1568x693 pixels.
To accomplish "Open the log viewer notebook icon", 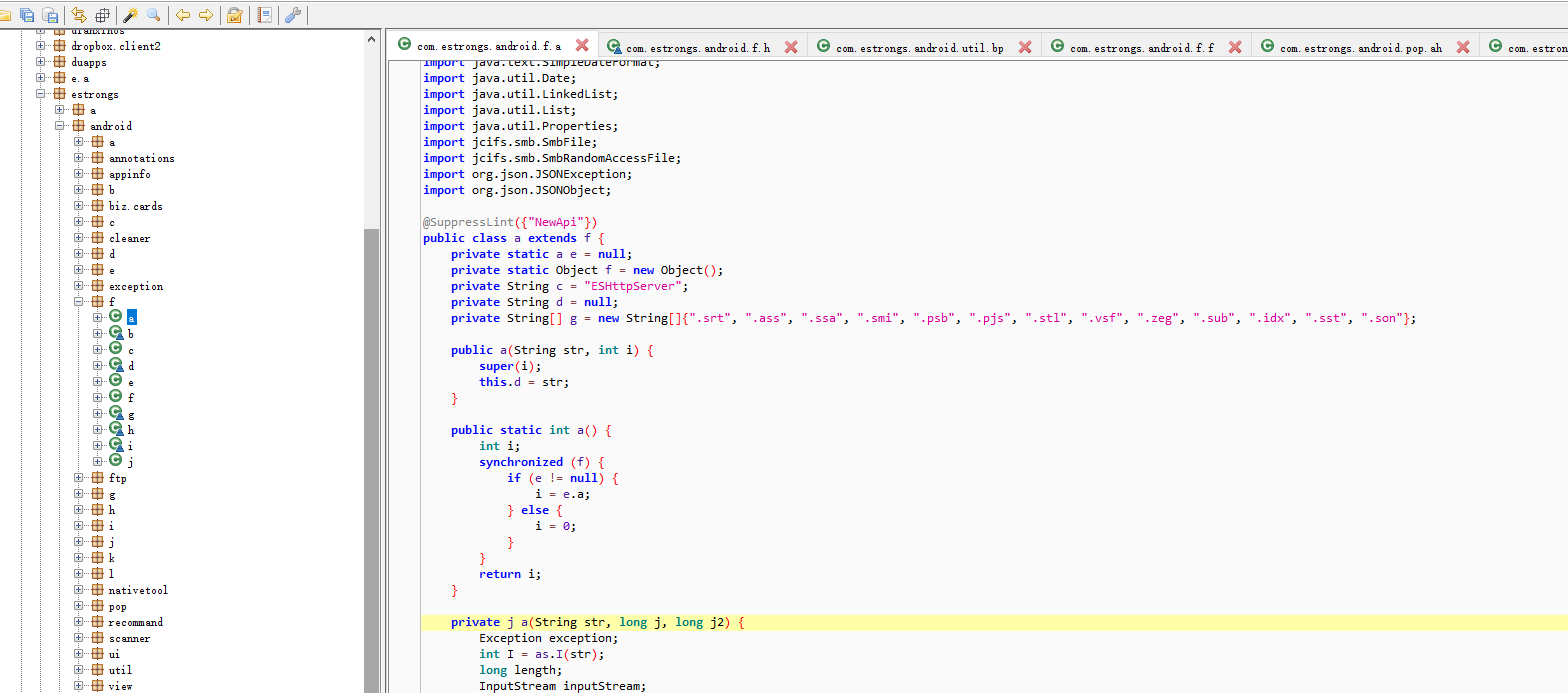I will pos(264,15).
